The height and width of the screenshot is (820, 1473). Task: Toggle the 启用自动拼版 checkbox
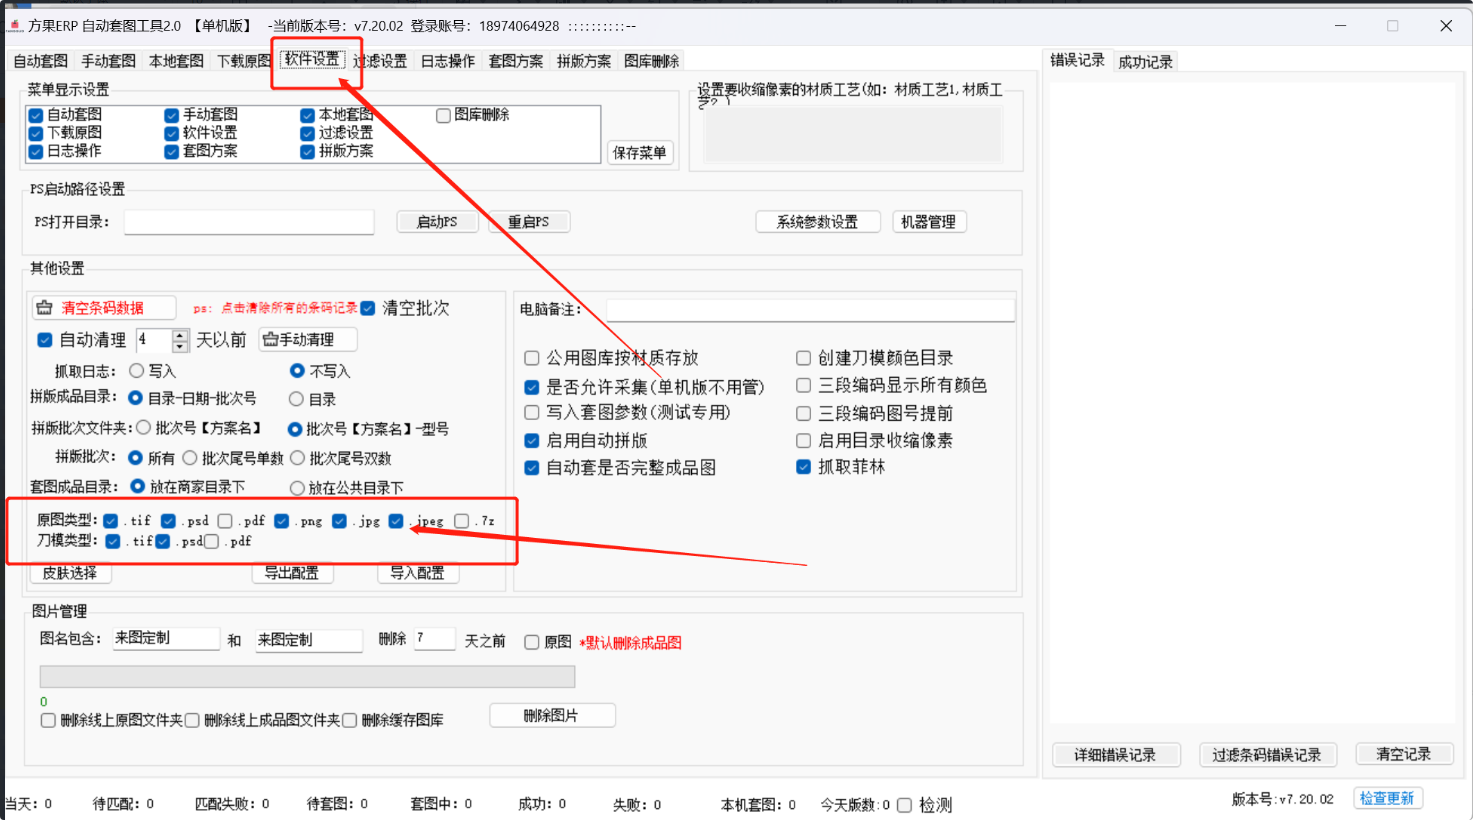pos(532,440)
